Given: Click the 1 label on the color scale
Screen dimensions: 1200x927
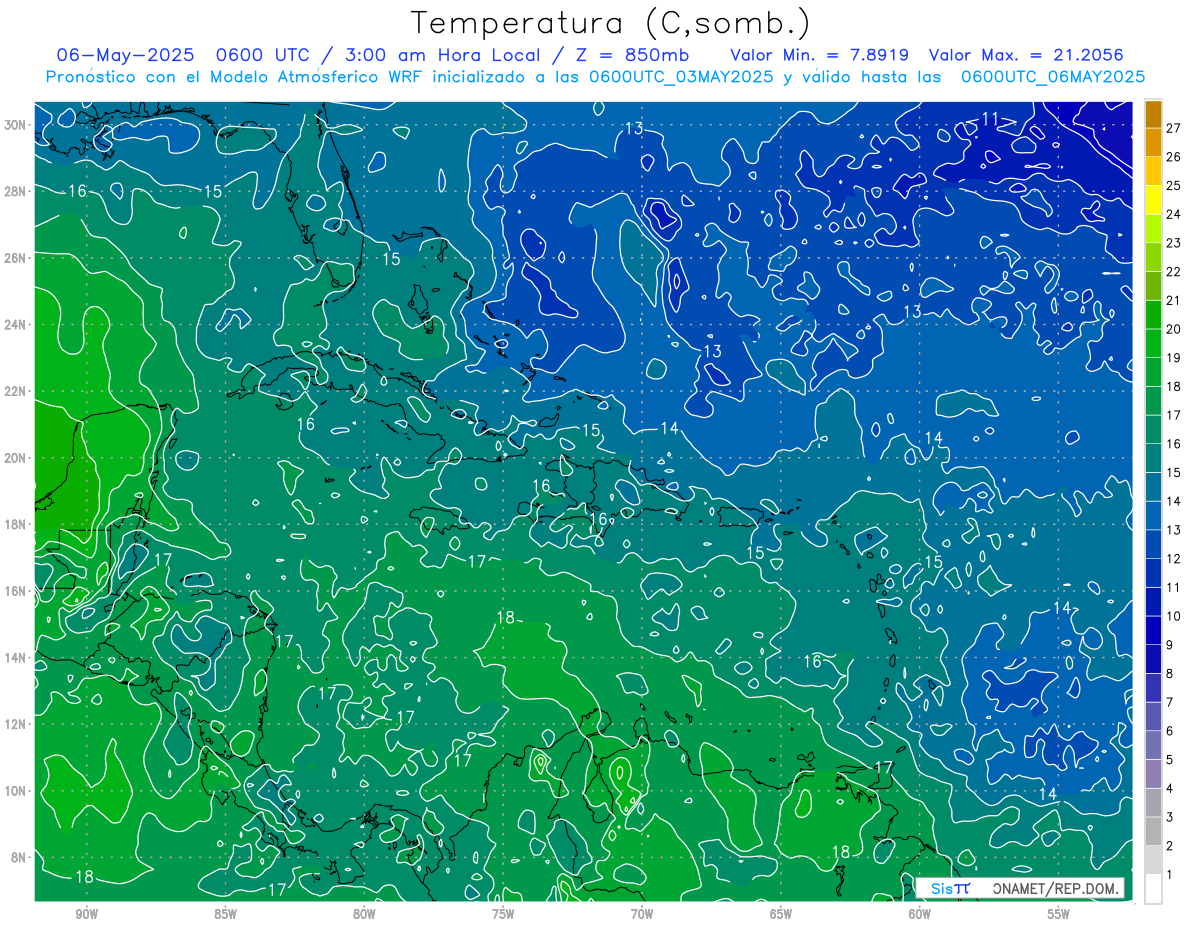Looking at the screenshot, I should 1170,875.
